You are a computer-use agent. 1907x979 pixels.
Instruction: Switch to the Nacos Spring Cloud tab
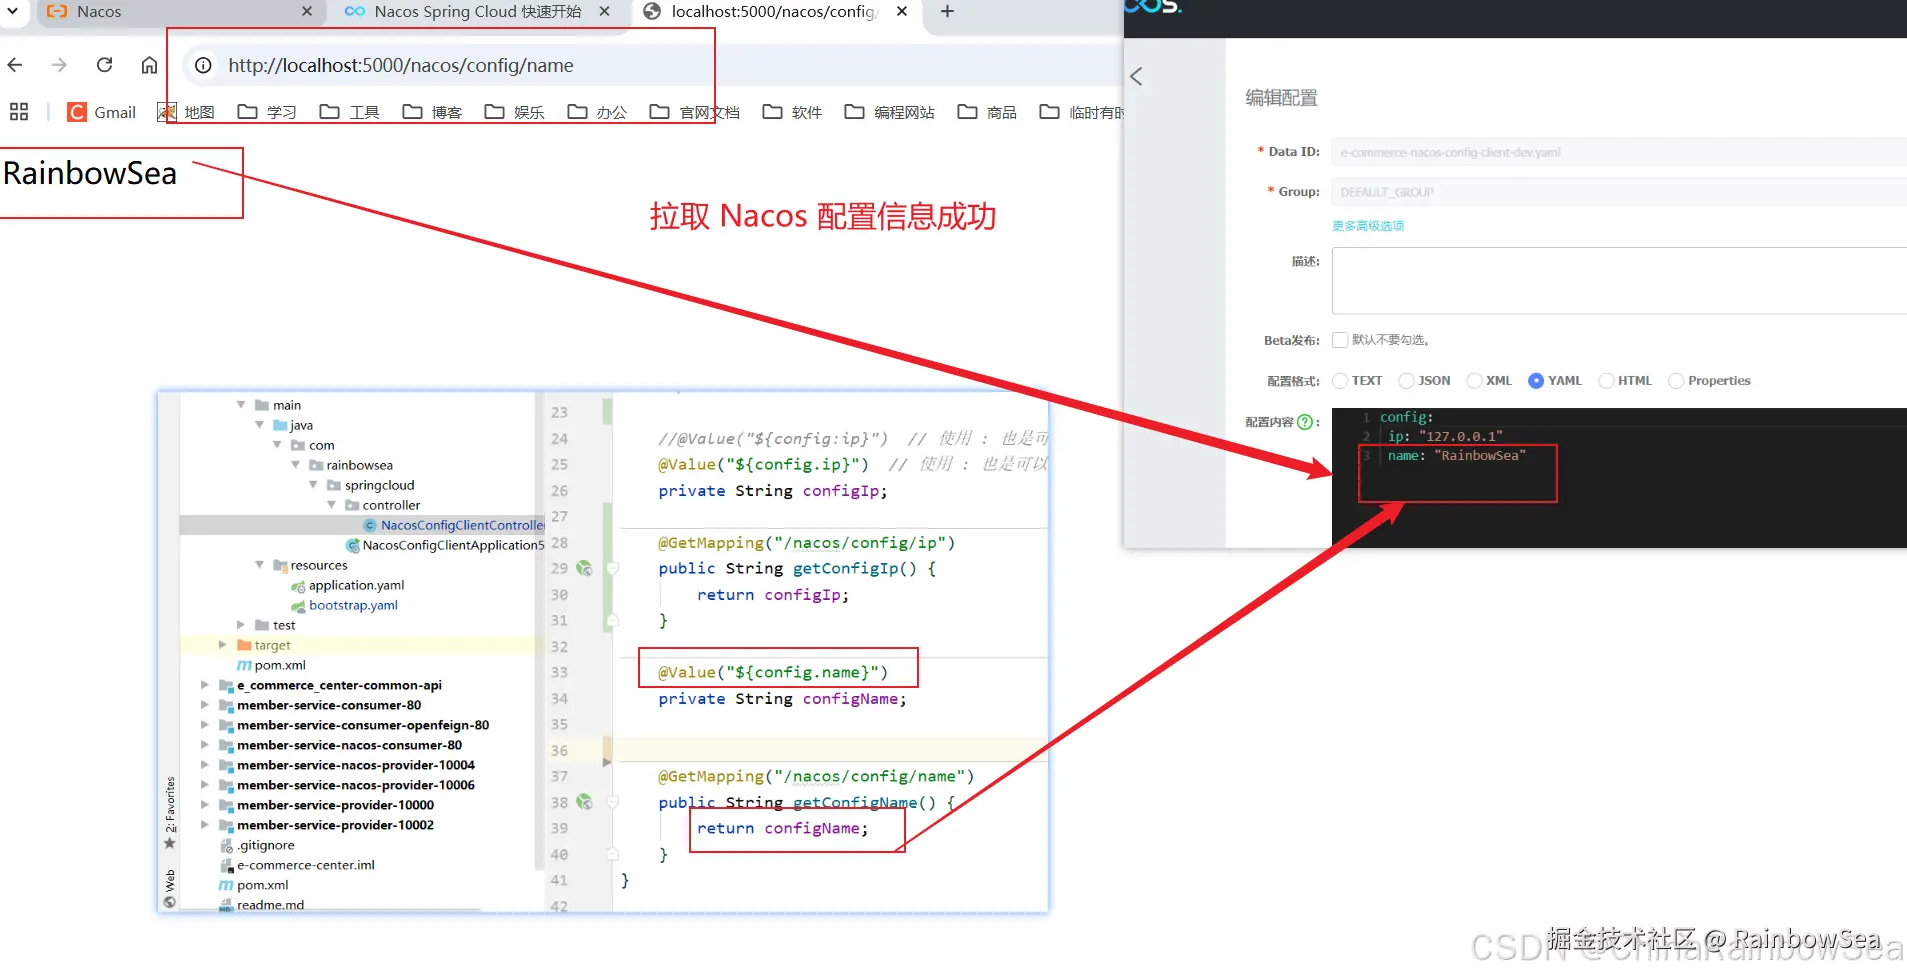click(x=477, y=12)
